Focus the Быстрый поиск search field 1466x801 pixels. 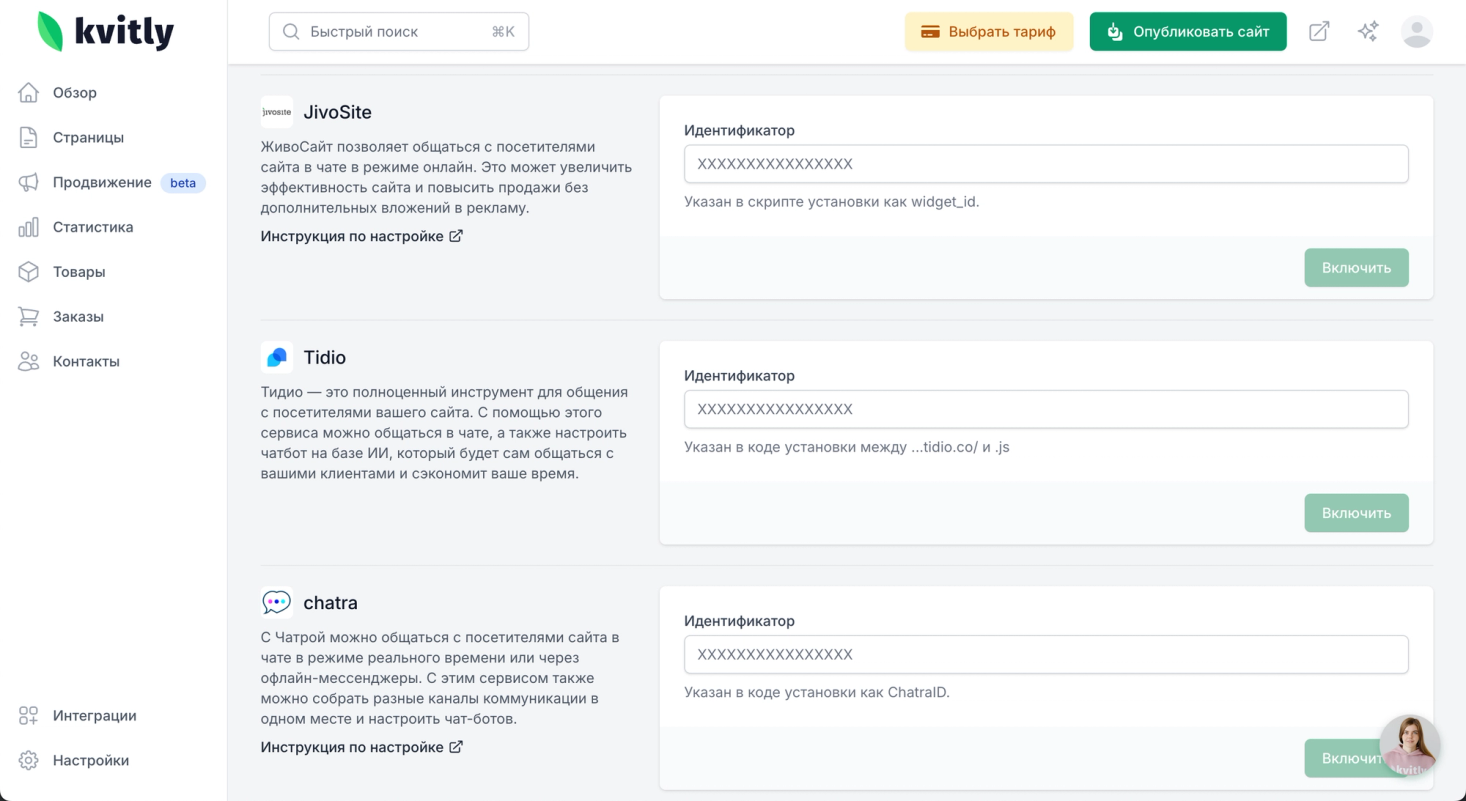(x=399, y=32)
